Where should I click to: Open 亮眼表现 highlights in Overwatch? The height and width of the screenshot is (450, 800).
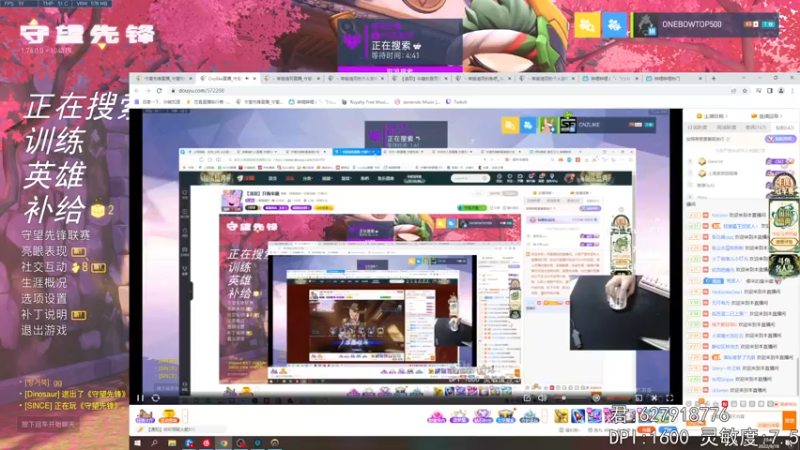click(x=44, y=251)
